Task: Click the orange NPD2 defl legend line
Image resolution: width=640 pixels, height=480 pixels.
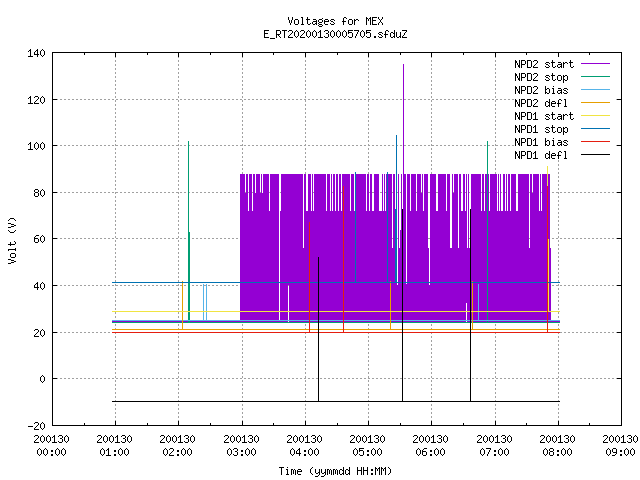Action: 596,103
